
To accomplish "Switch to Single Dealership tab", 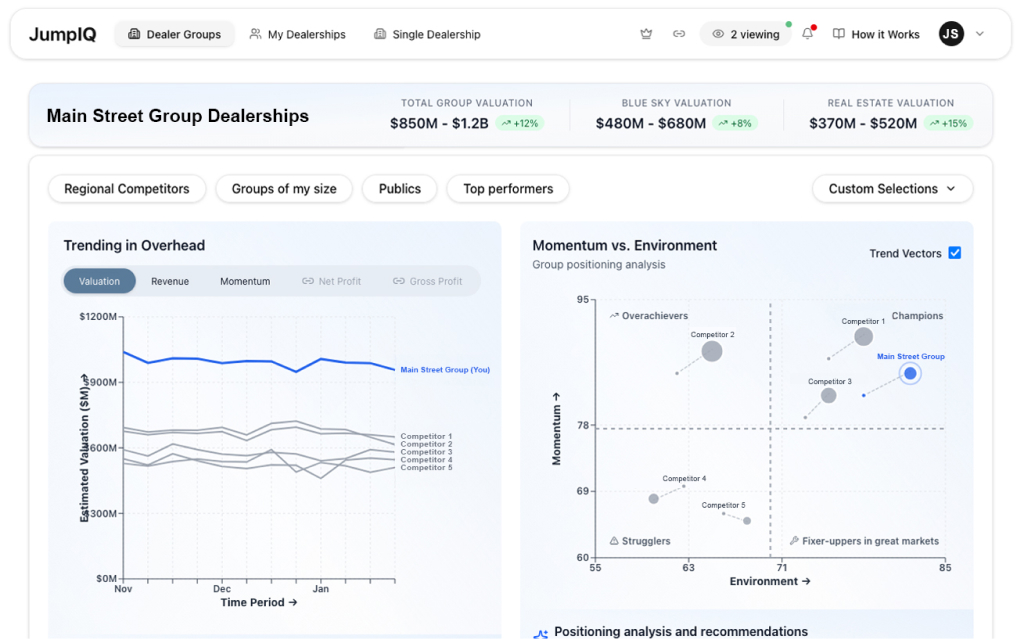I will 427,34.
